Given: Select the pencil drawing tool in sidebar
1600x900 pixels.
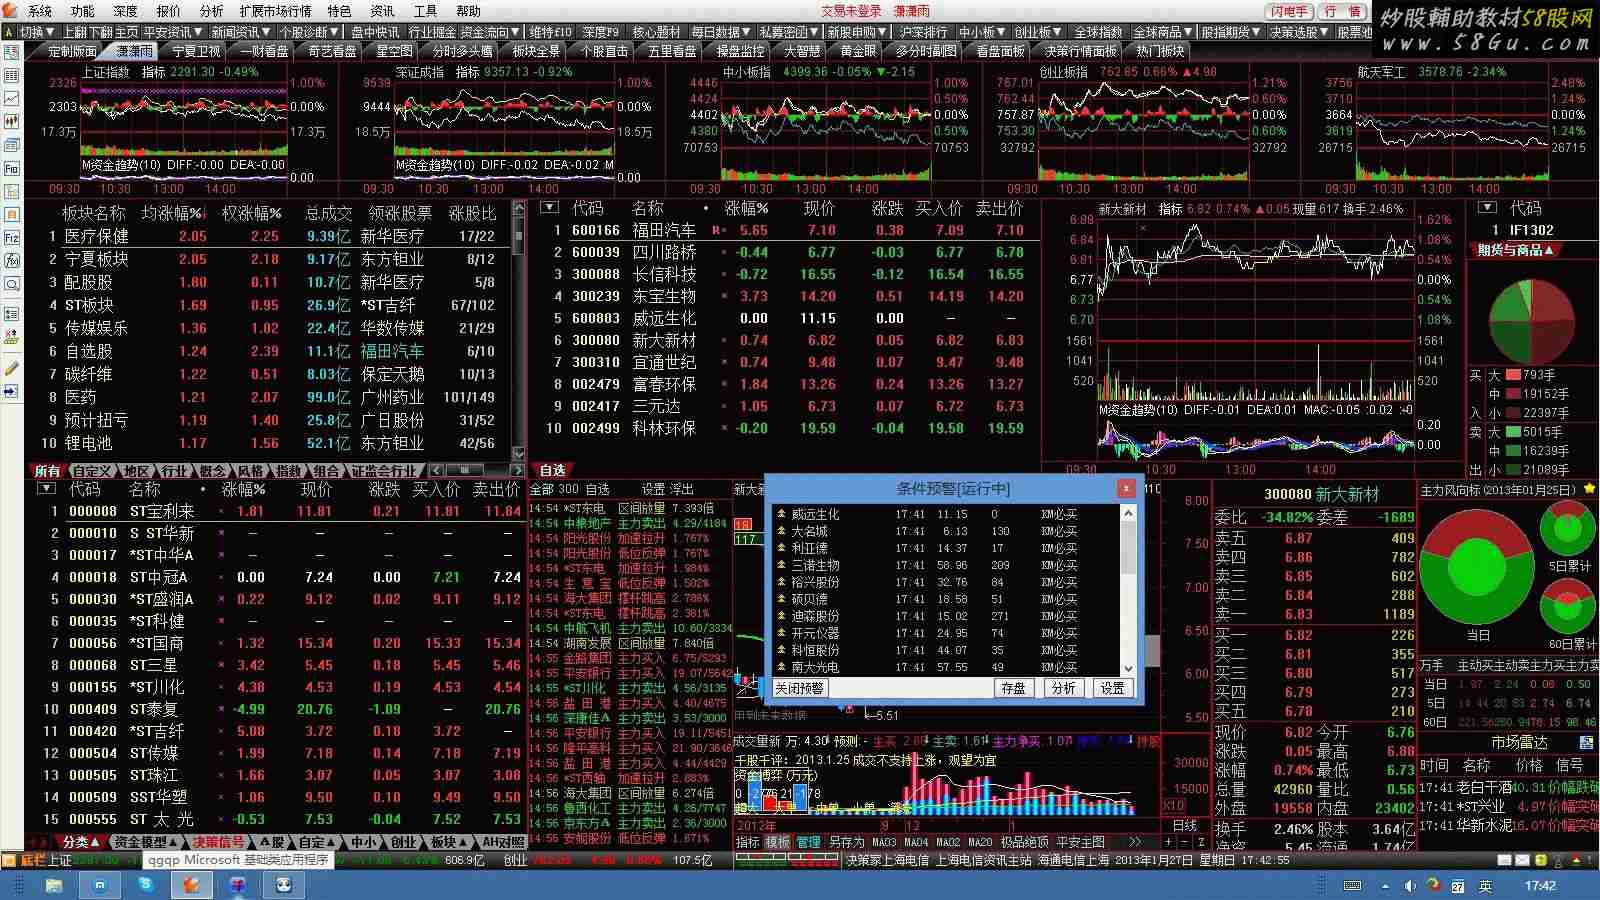Looking at the screenshot, I should 11,368.
